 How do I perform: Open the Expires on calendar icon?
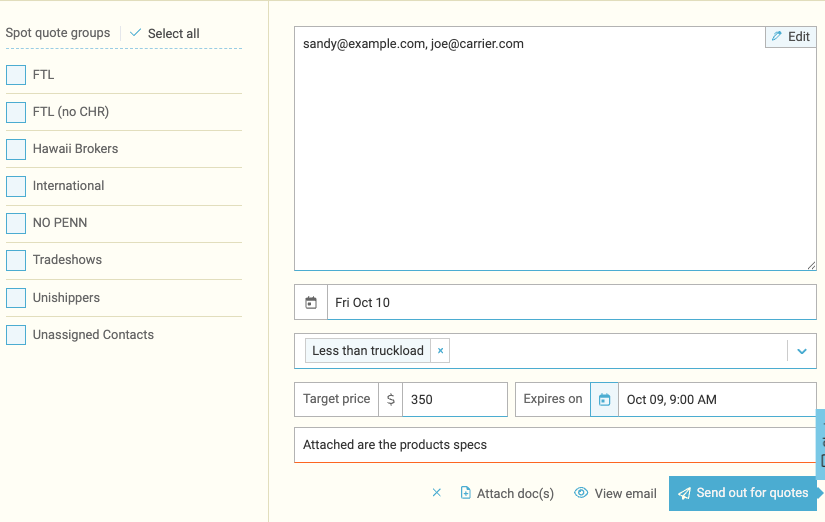pos(605,399)
